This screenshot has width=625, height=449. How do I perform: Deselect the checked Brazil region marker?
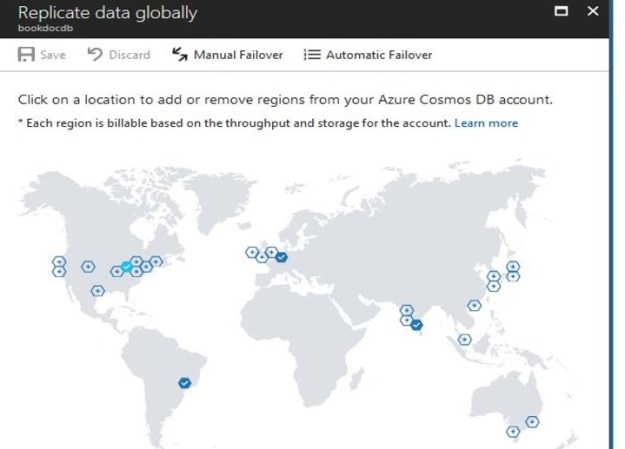(x=184, y=382)
